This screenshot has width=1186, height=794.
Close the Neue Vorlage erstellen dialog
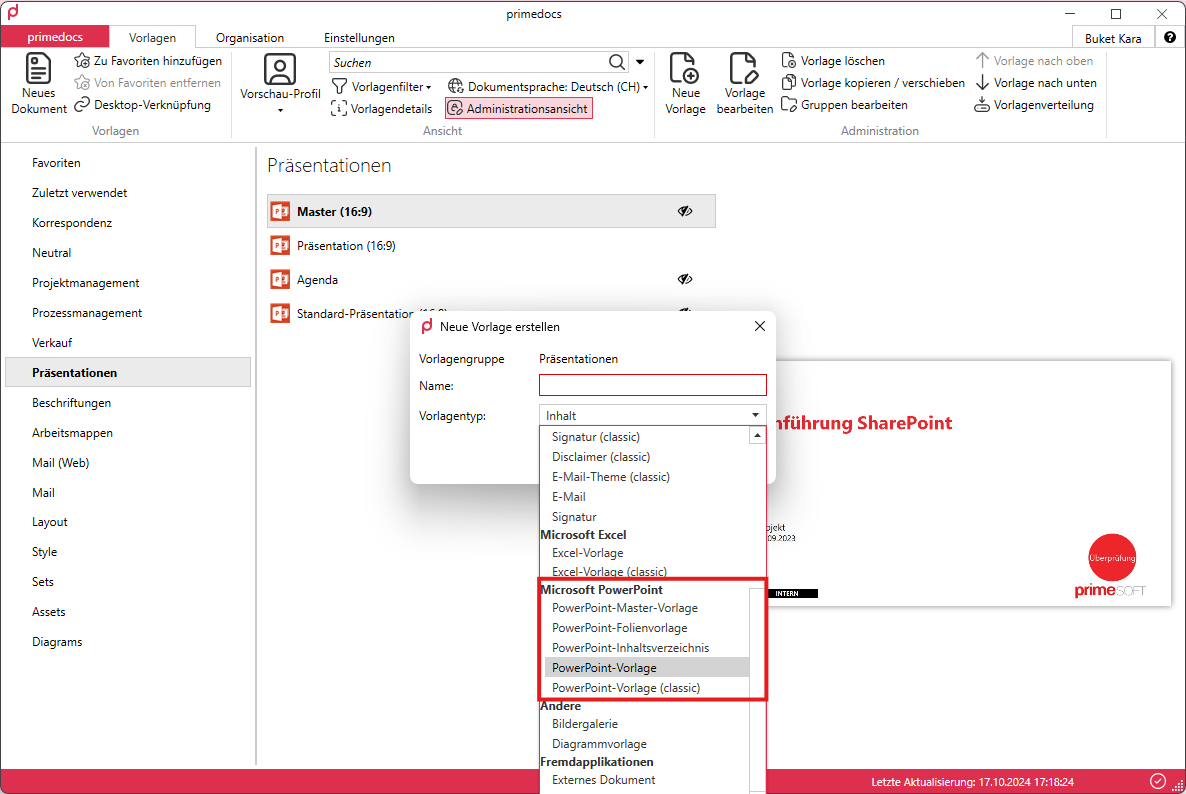[759, 326]
